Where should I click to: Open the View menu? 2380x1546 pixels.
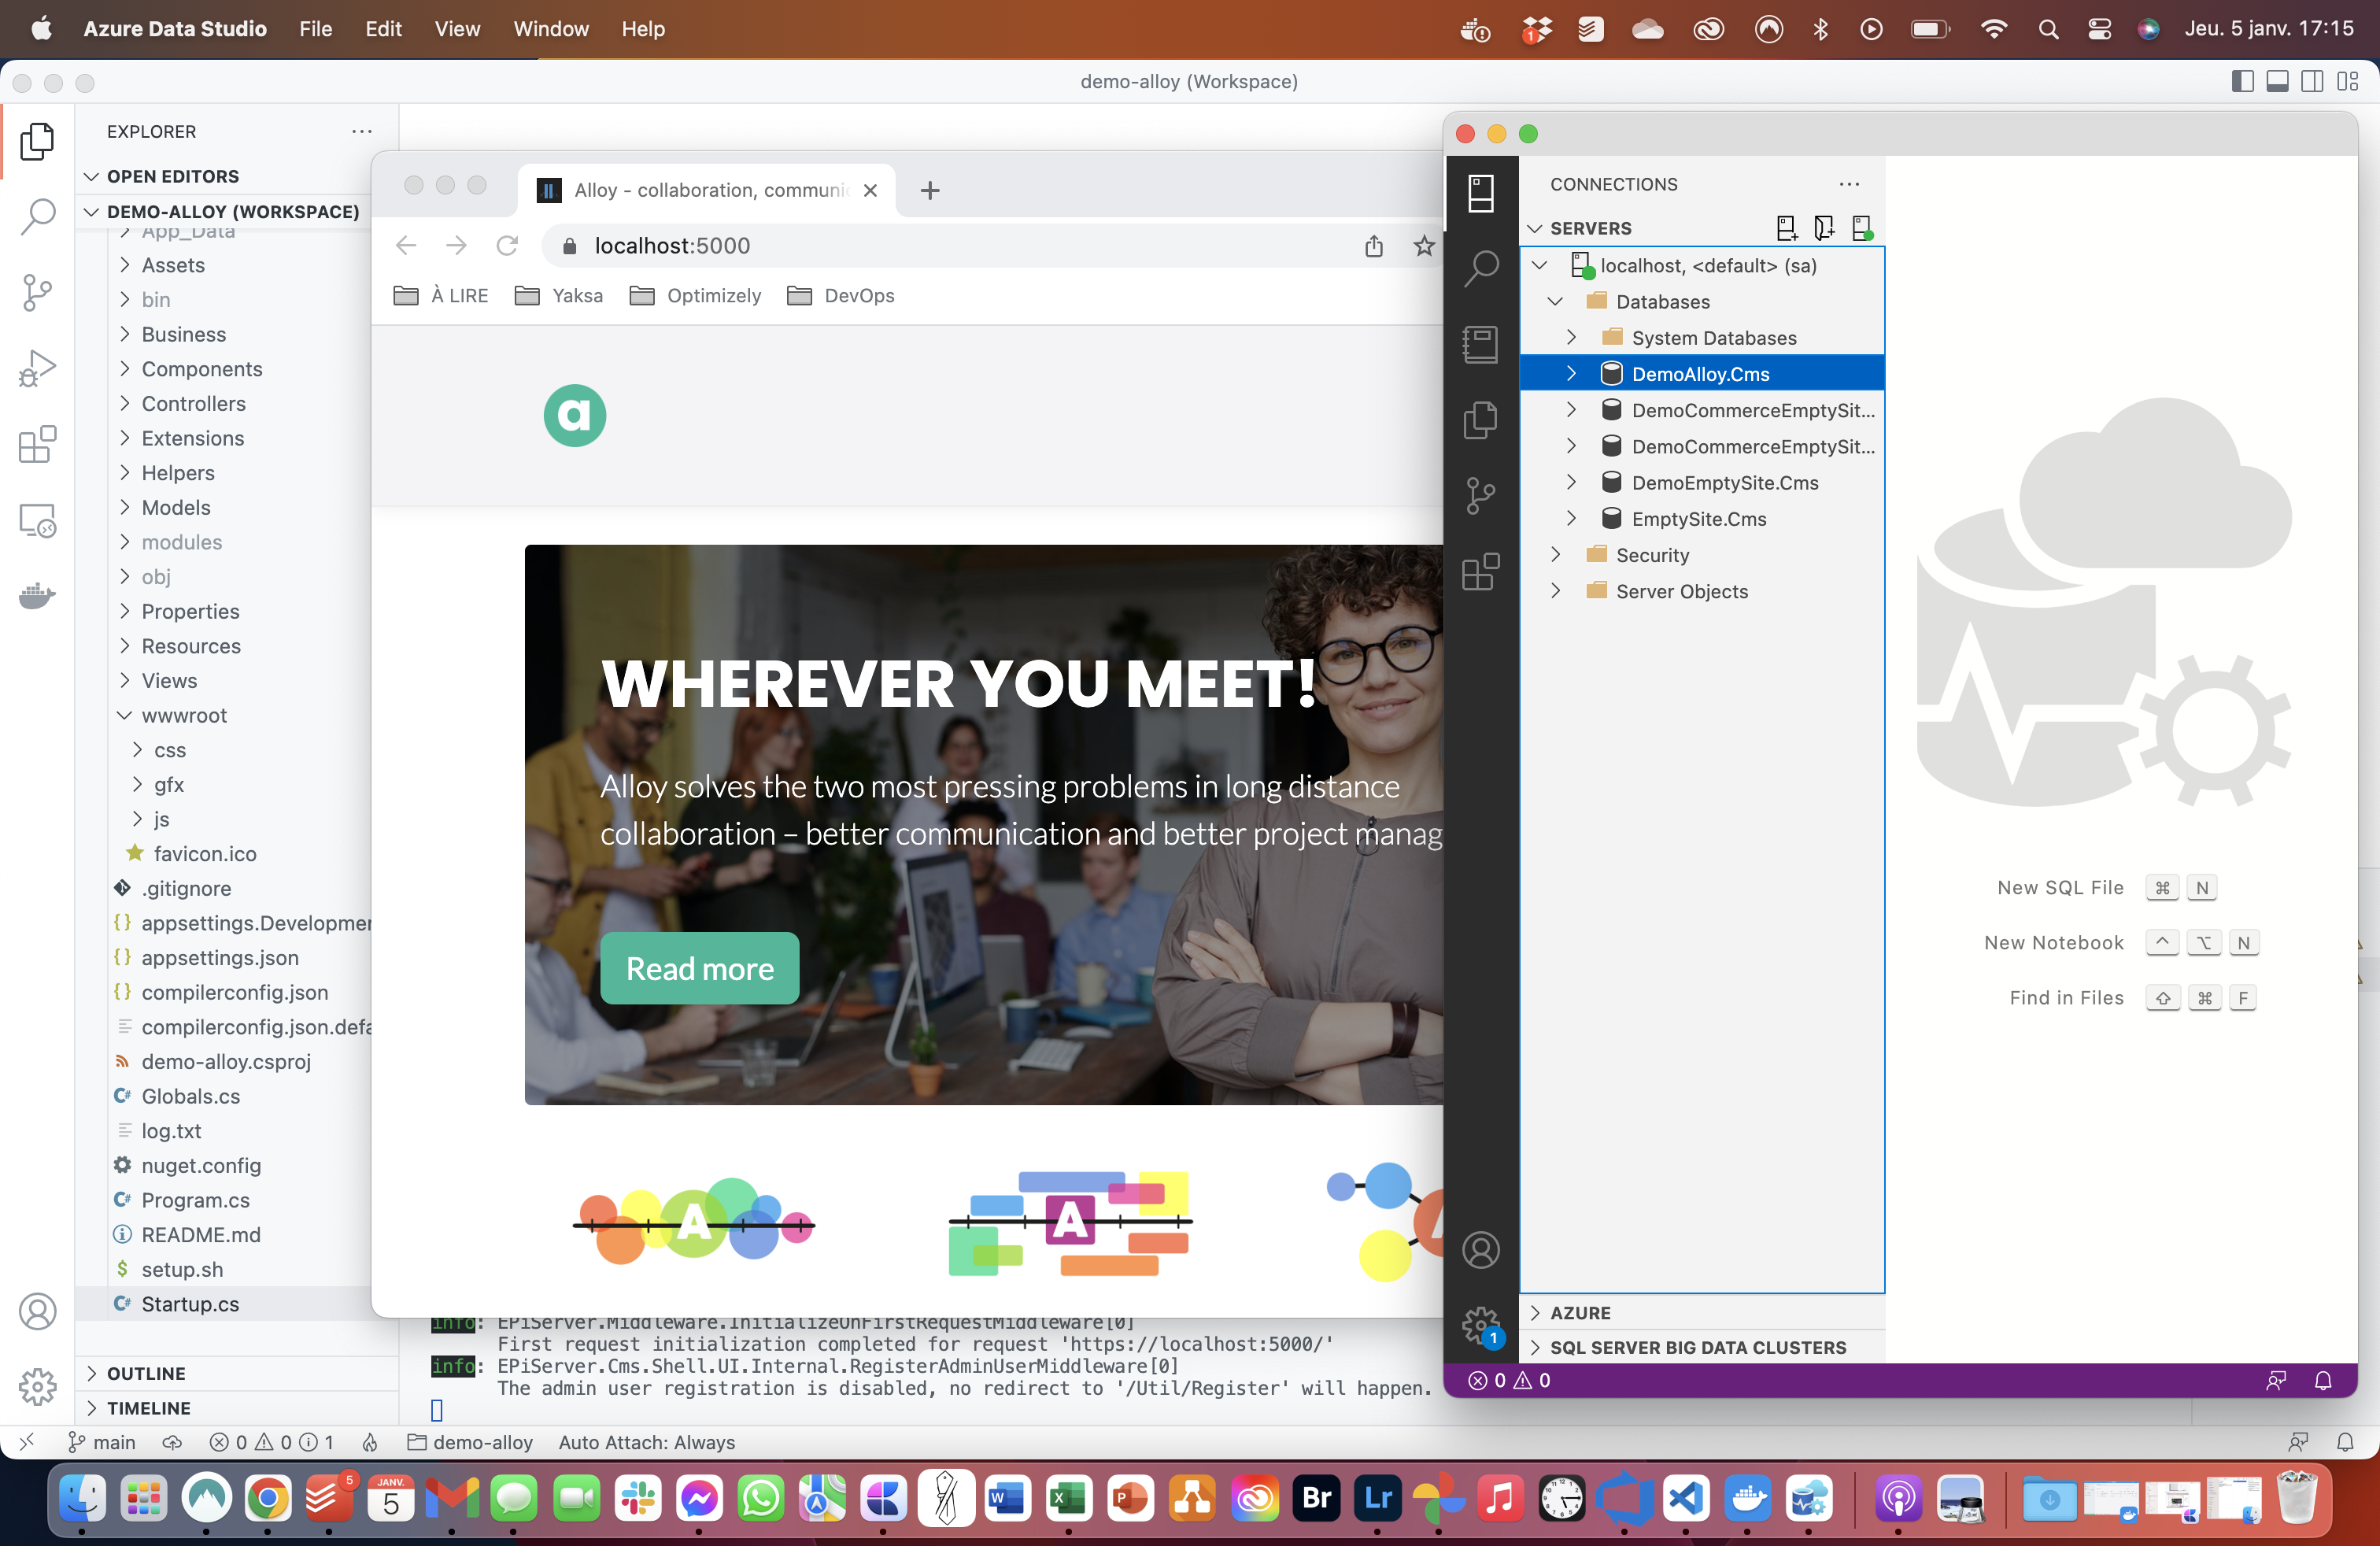click(457, 29)
